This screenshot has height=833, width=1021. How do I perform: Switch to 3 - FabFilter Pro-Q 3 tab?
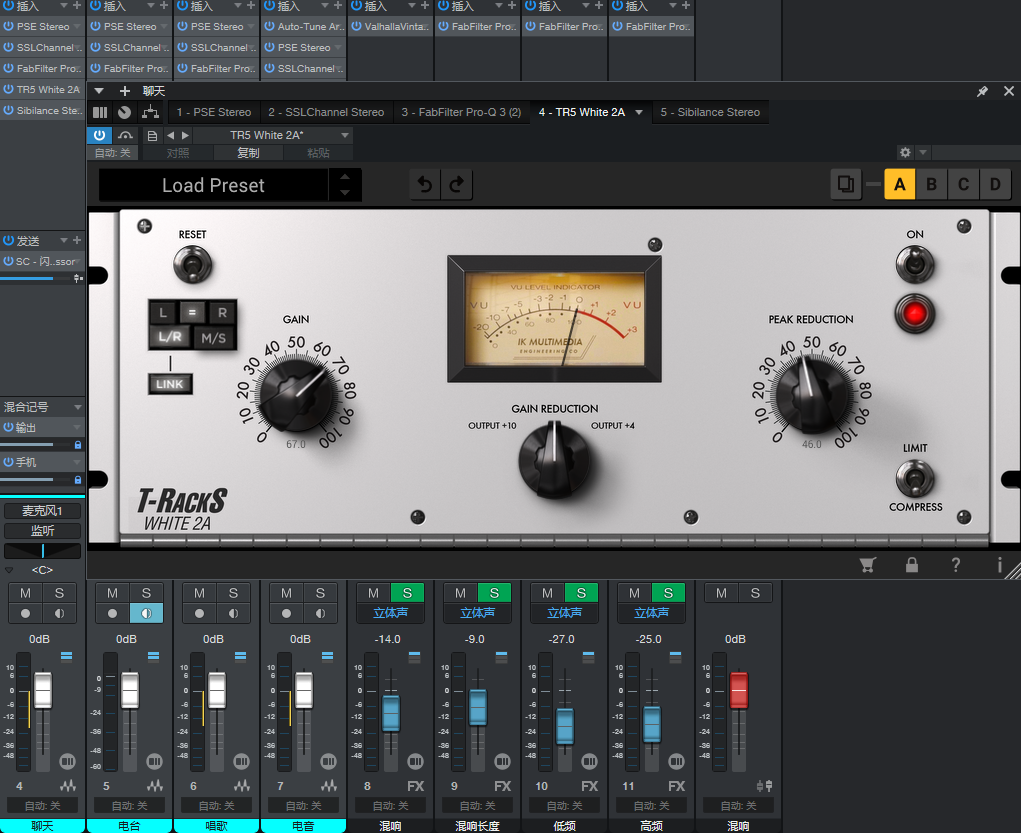pyautogui.click(x=461, y=112)
